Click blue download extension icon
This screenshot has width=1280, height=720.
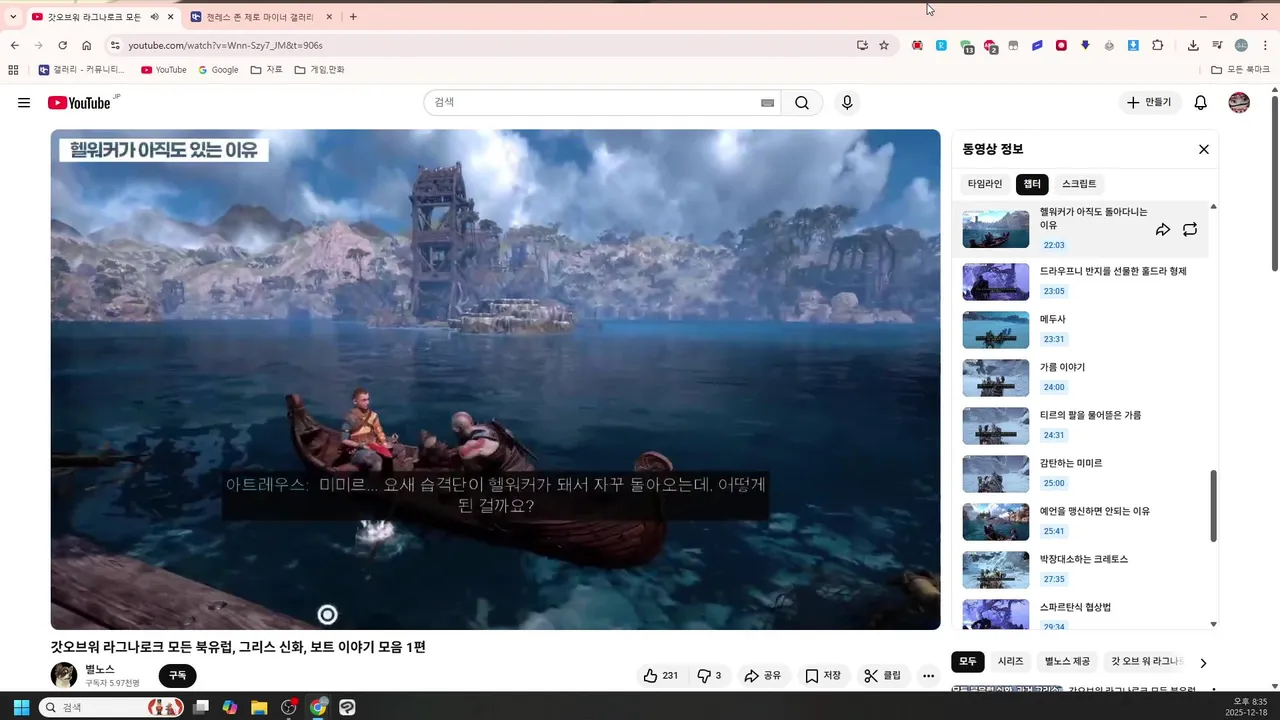tap(1133, 45)
